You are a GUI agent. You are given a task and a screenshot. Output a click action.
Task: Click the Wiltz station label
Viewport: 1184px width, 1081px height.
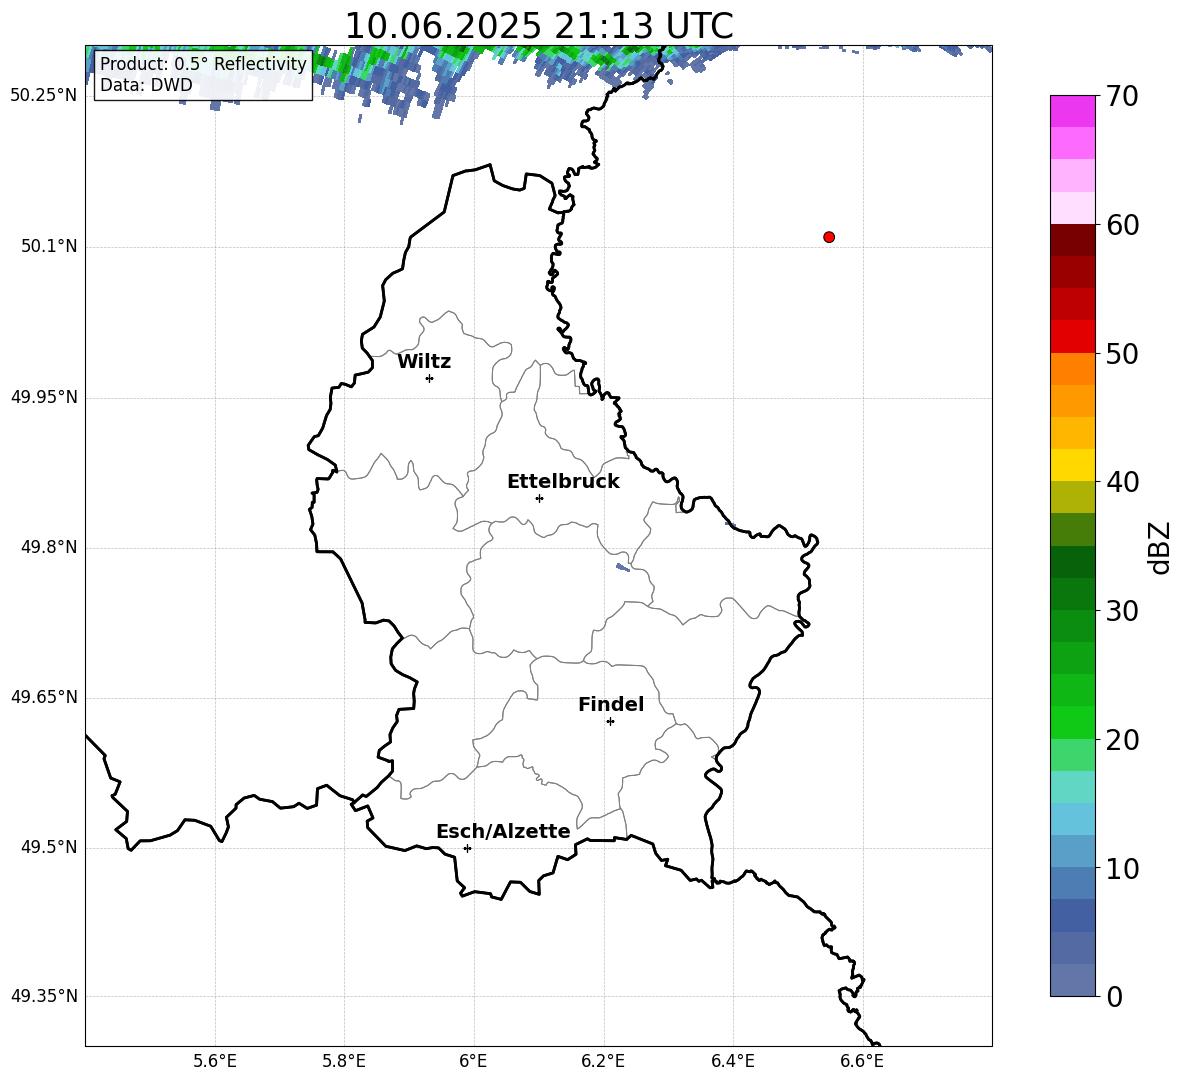click(424, 362)
